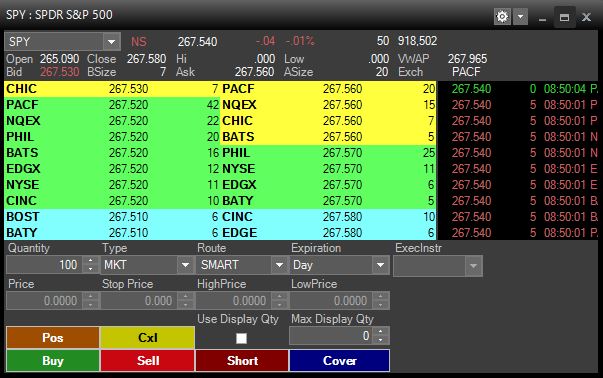The image size is (603, 378).
Task: Click the blue Cover button
Action: click(x=340, y=361)
